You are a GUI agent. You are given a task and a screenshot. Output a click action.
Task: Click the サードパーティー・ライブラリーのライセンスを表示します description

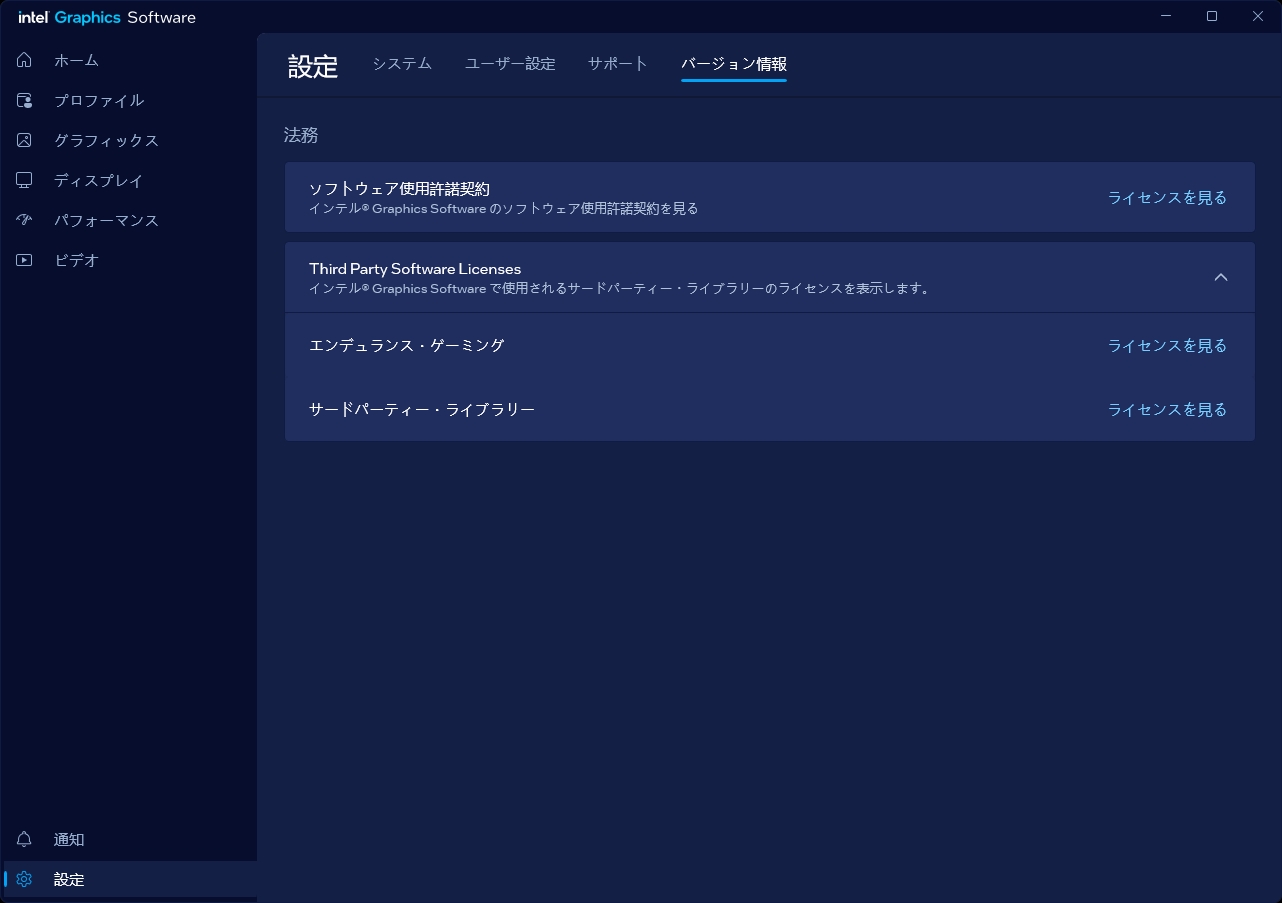621,289
